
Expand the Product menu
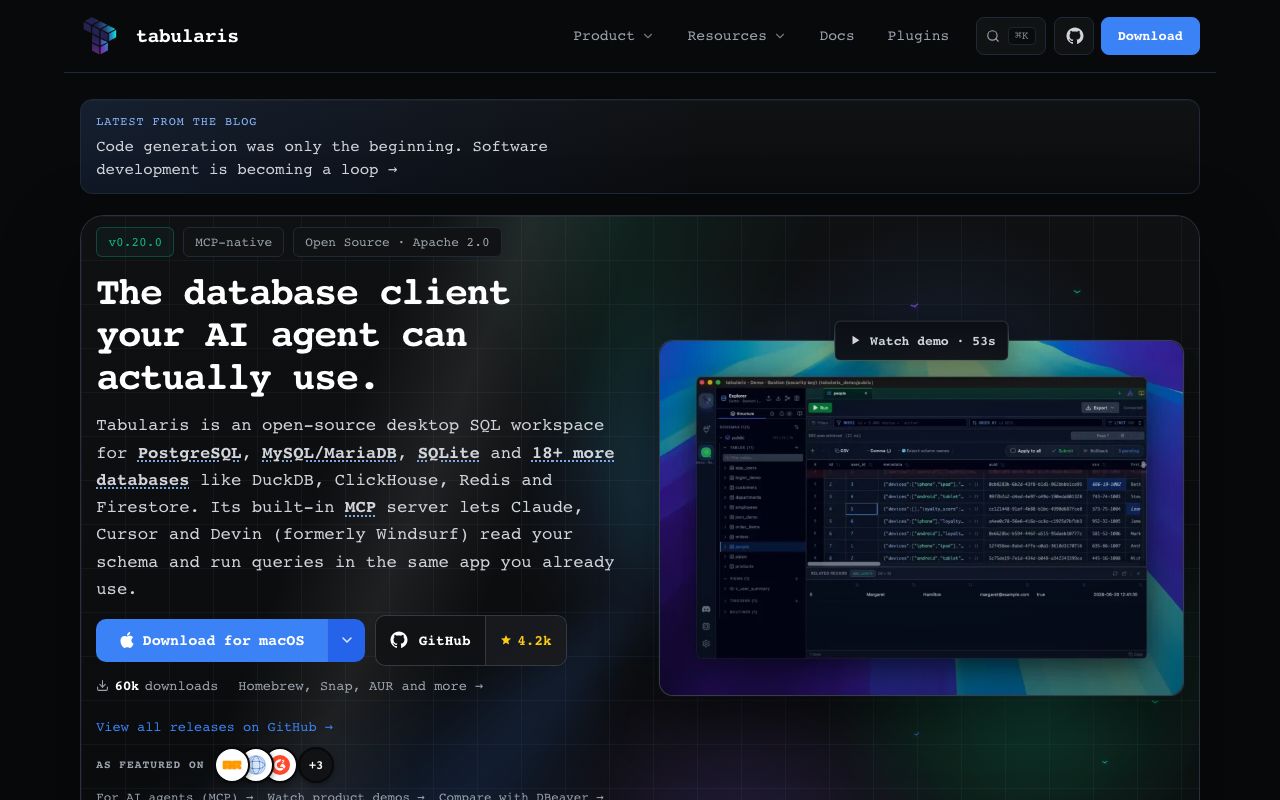pyautogui.click(x=613, y=36)
